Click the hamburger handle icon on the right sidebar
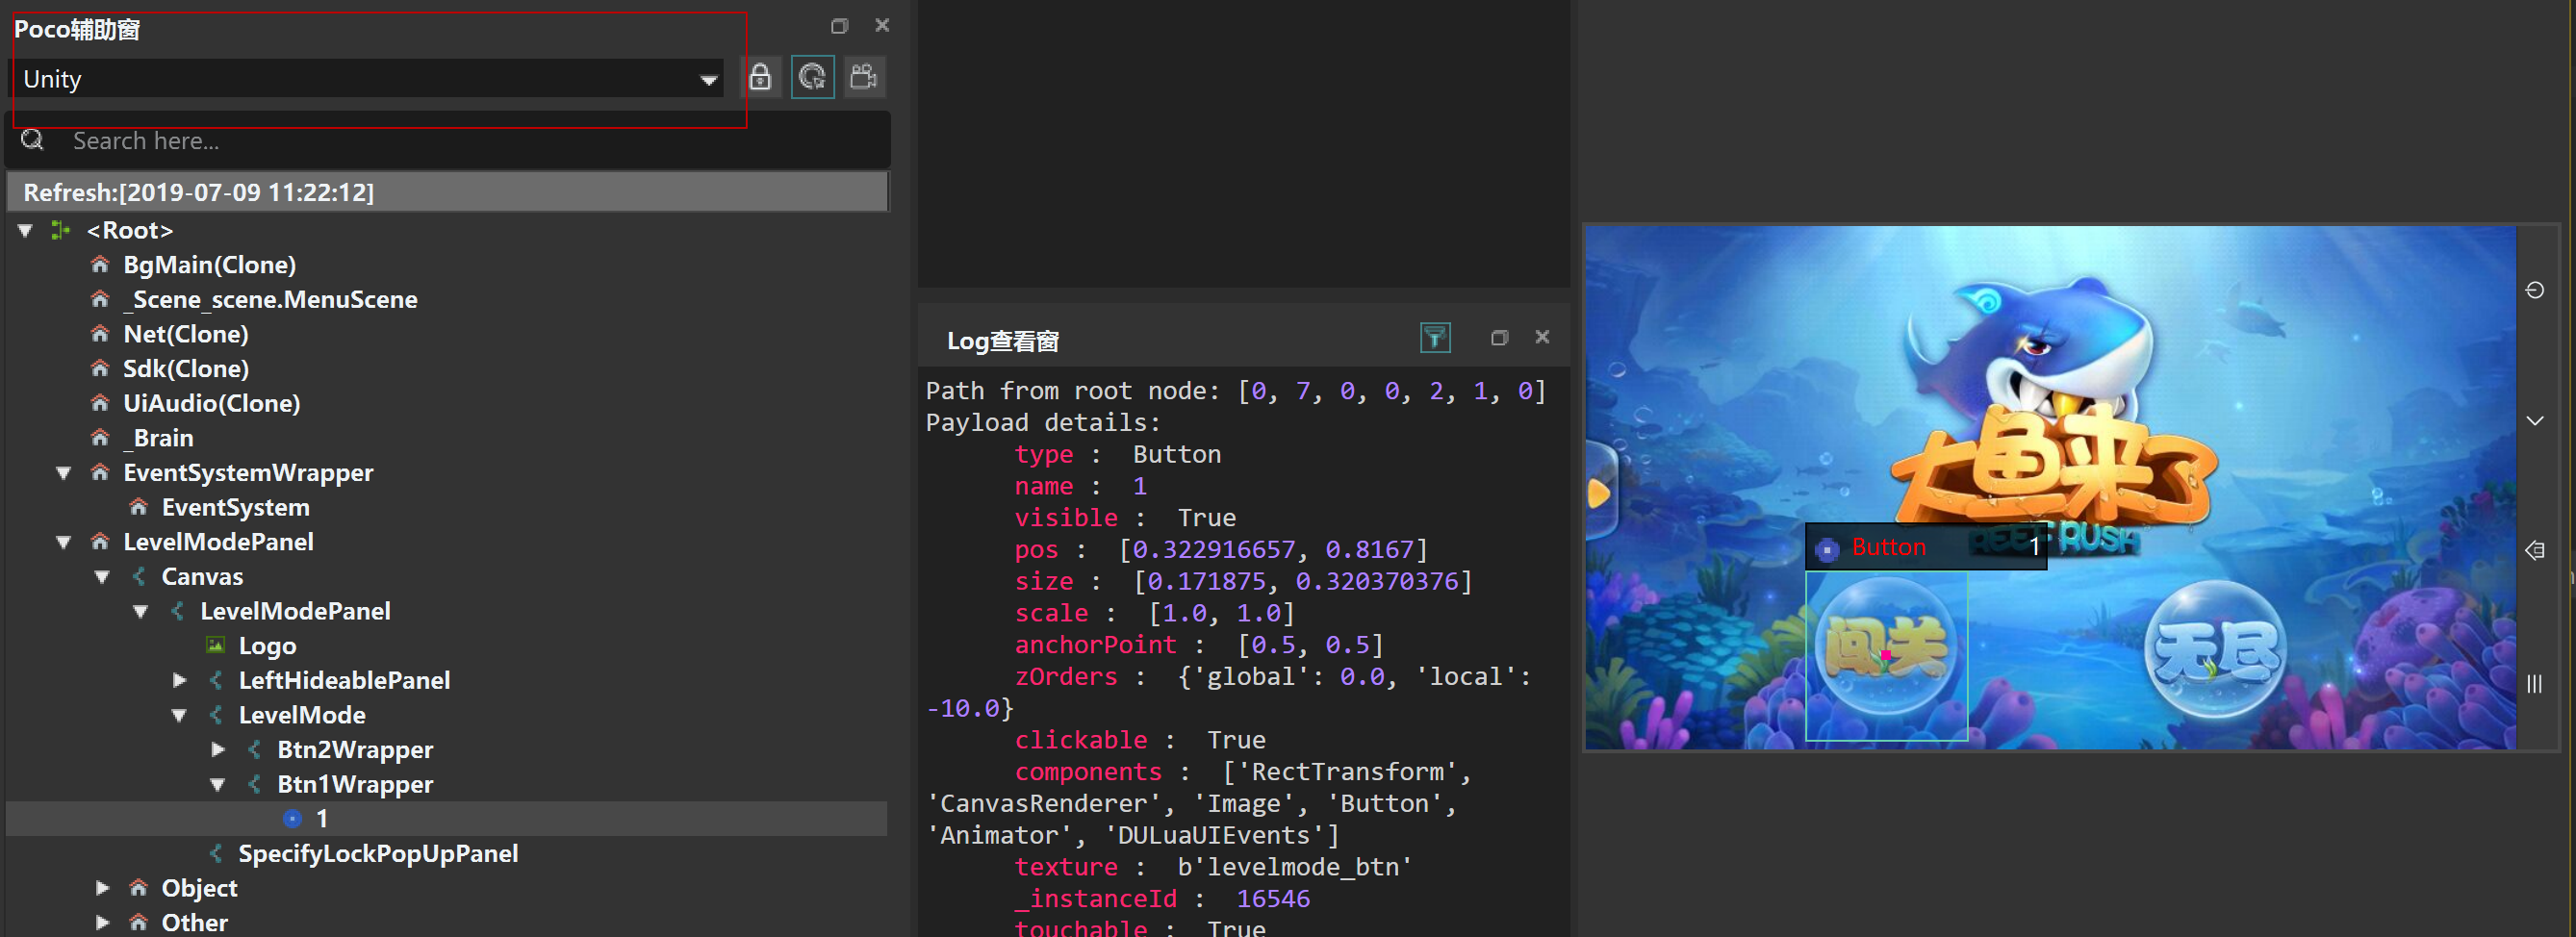 pos(2536,685)
